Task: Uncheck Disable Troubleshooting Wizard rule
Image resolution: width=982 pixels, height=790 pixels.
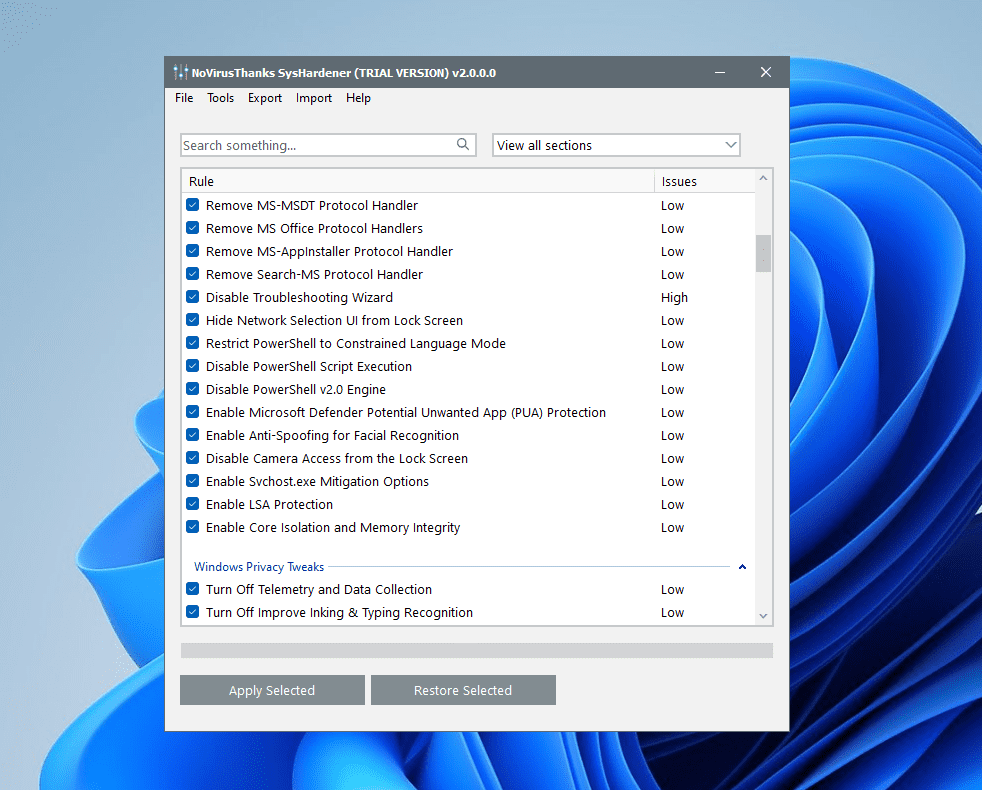Action: pyautogui.click(x=193, y=297)
